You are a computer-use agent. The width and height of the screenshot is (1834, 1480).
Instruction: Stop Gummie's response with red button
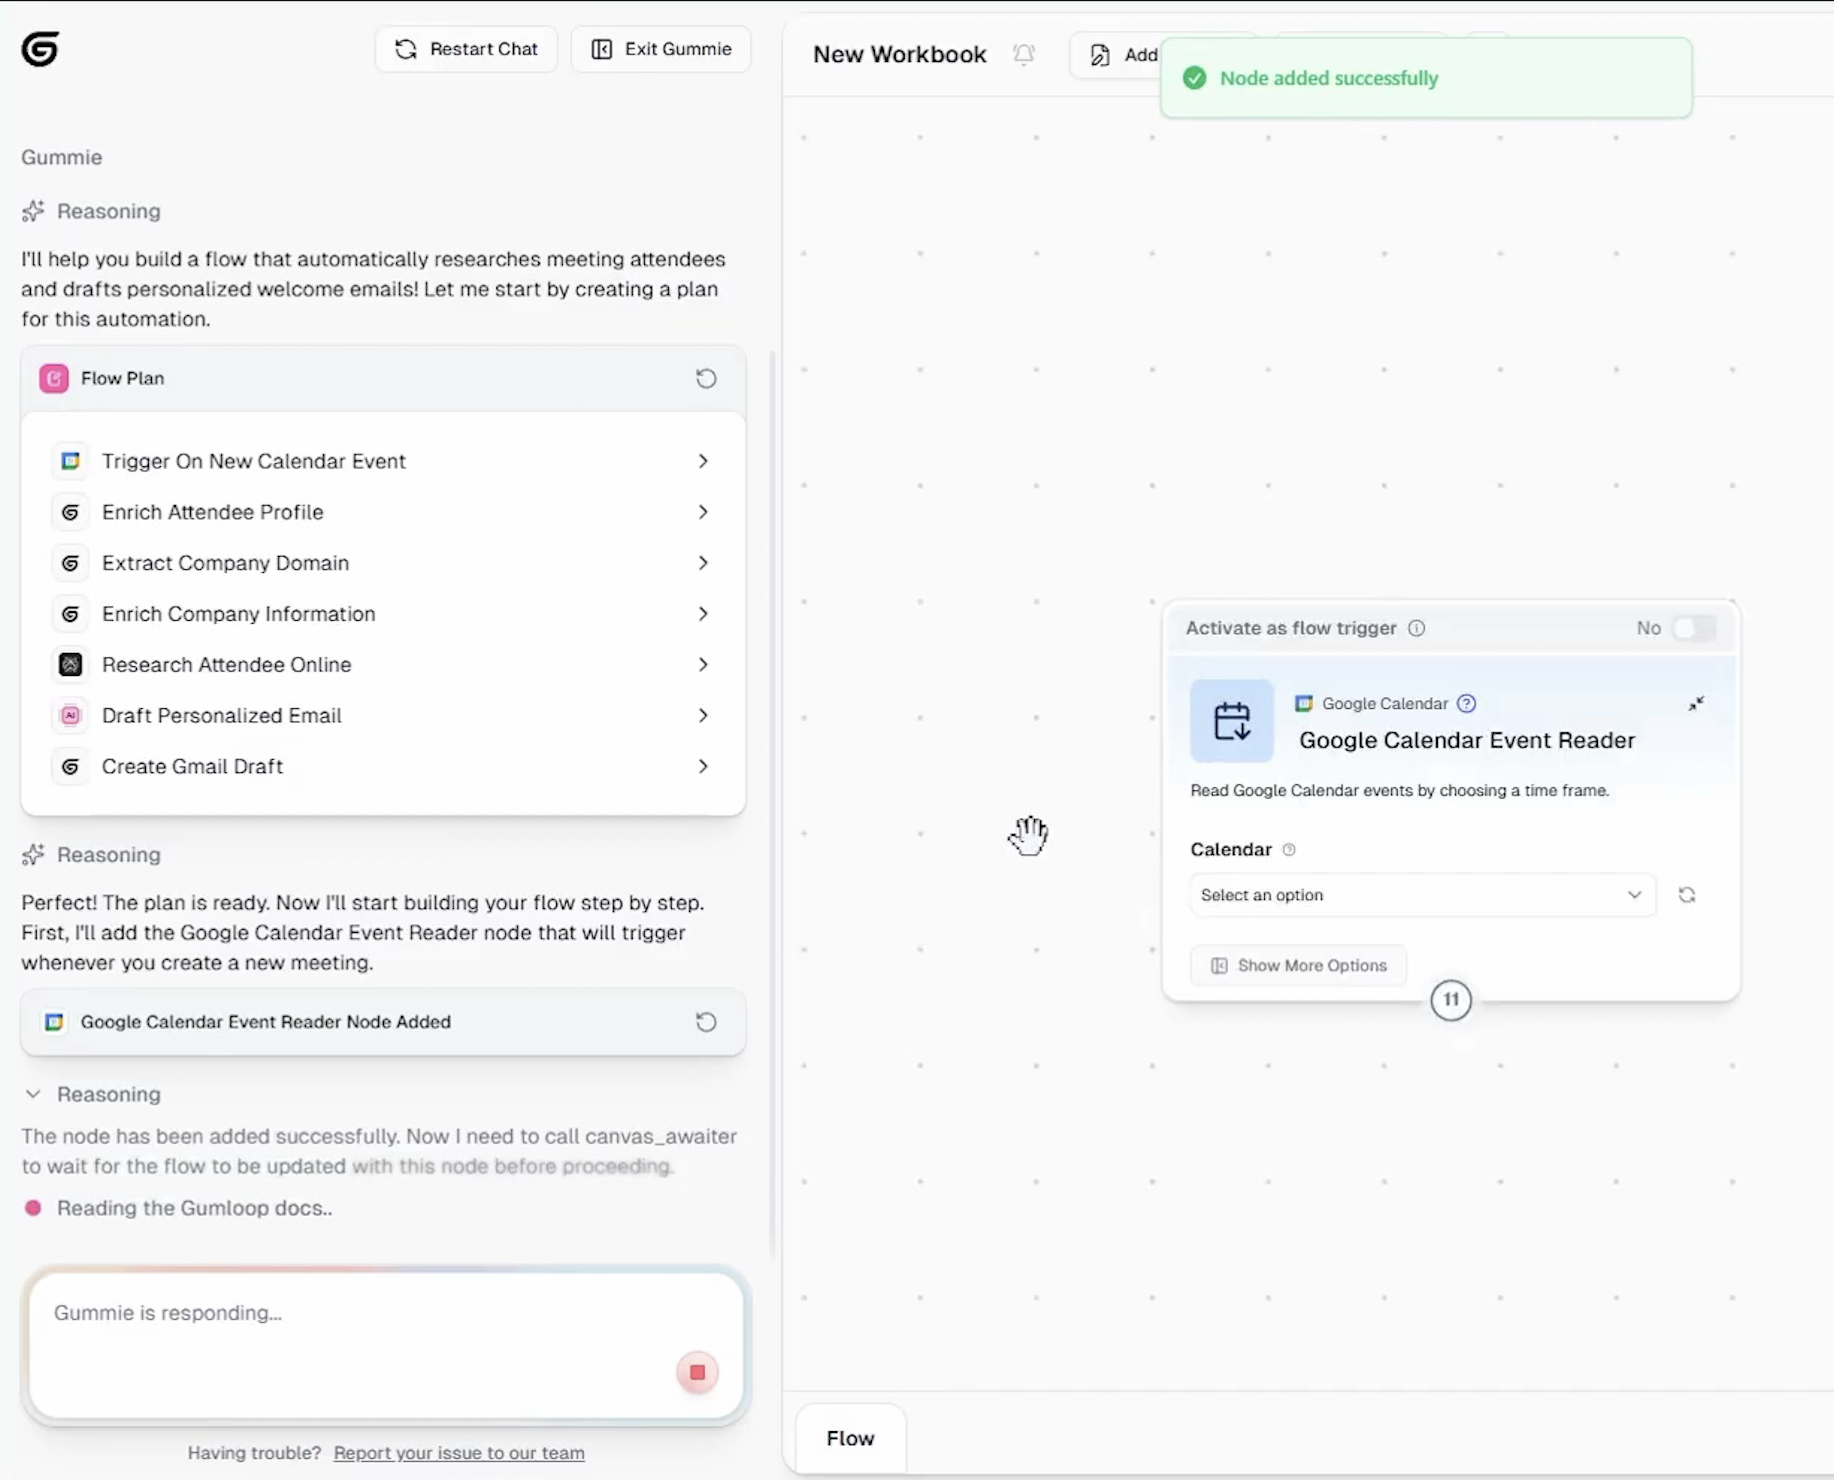pos(697,1373)
